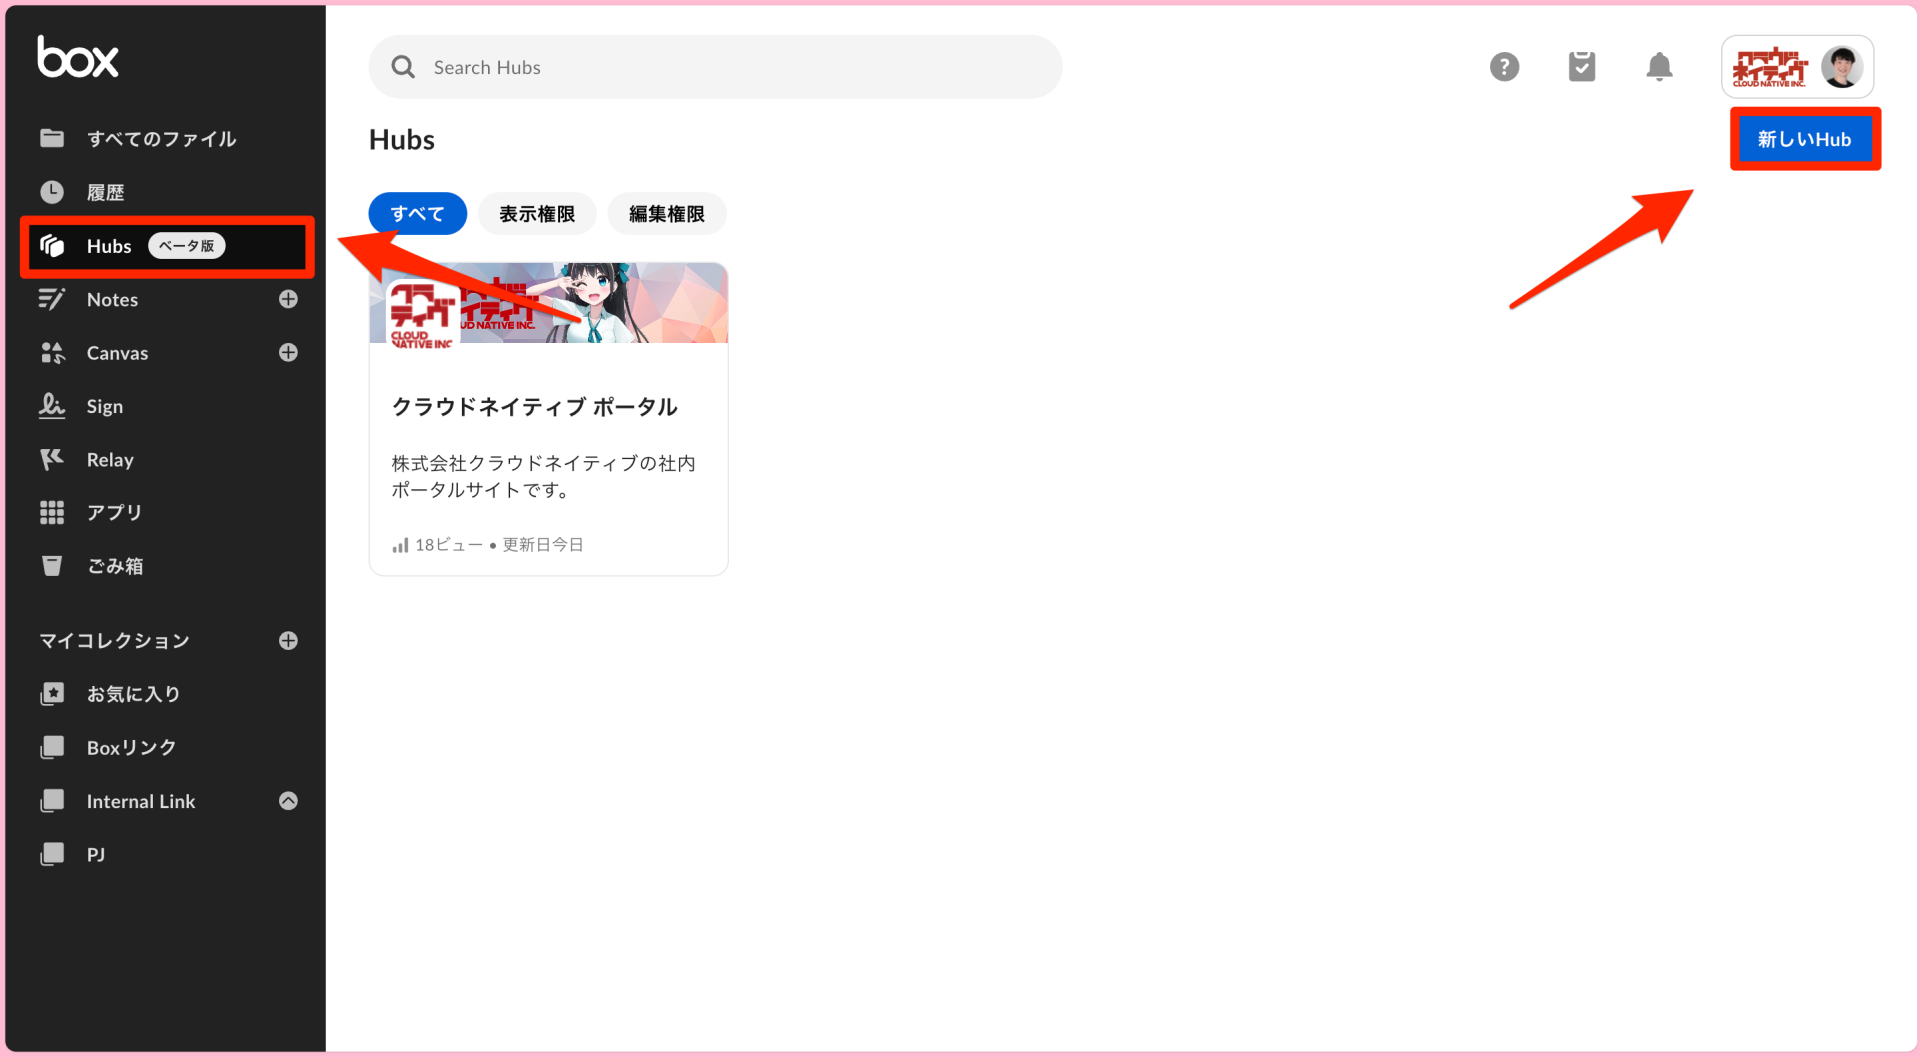
Task: Open the ごみ箱 (Trash)
Action: [113, 565]
